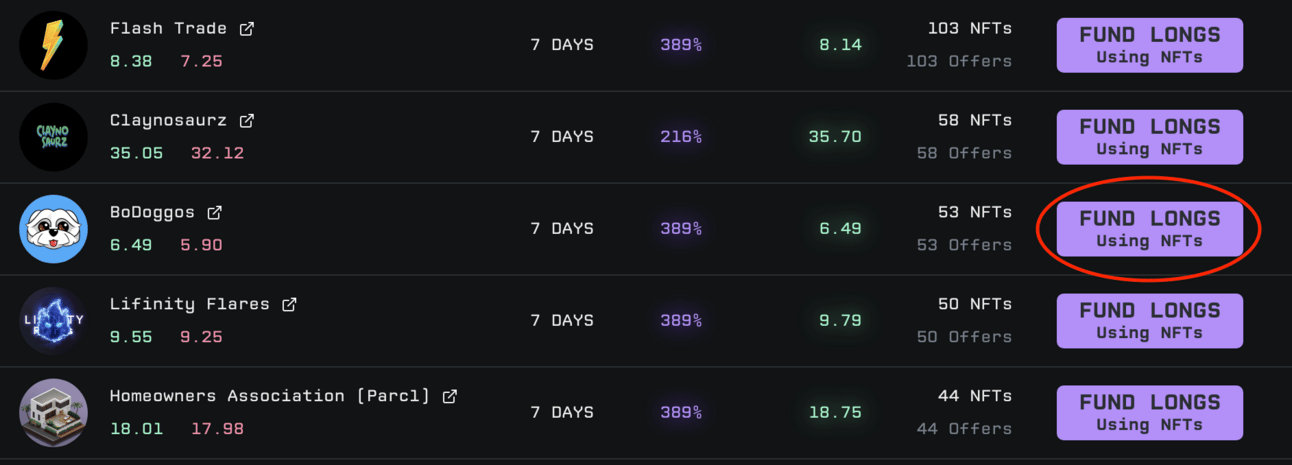1292x465 pixels.
Task: Open BoDoggos external link icon
Action: (214, 213)
